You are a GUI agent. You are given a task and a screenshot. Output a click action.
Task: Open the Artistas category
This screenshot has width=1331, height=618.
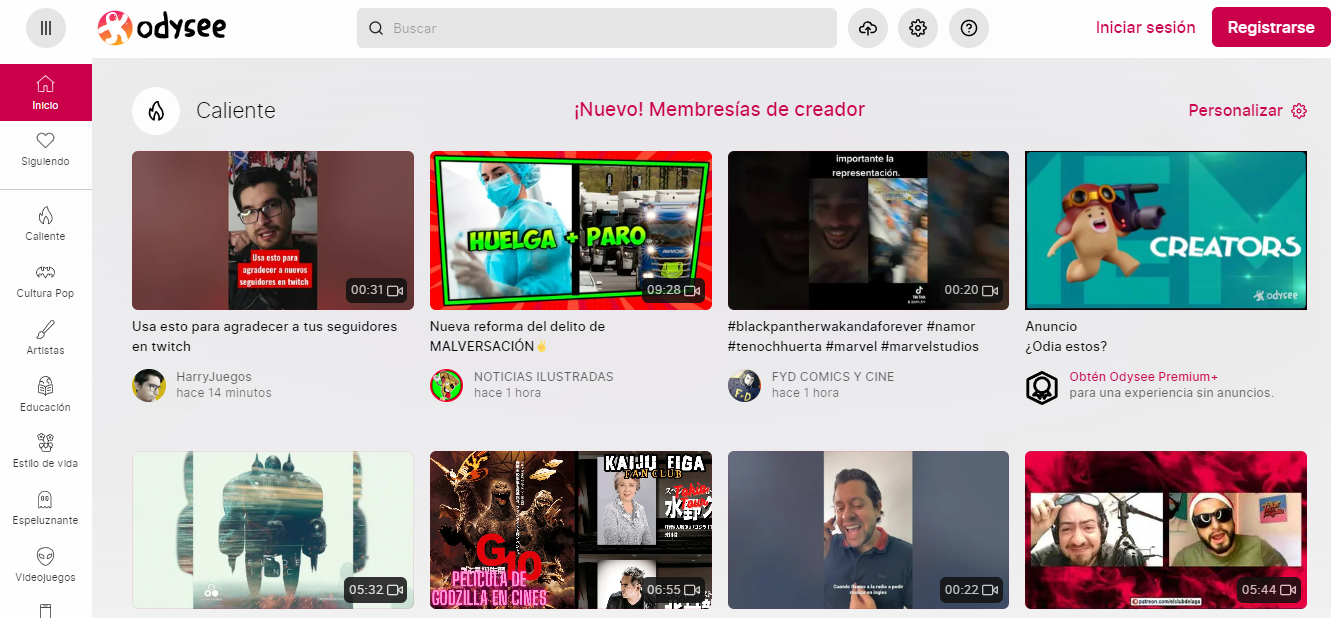pyautogui.click(x=46, y=338)
